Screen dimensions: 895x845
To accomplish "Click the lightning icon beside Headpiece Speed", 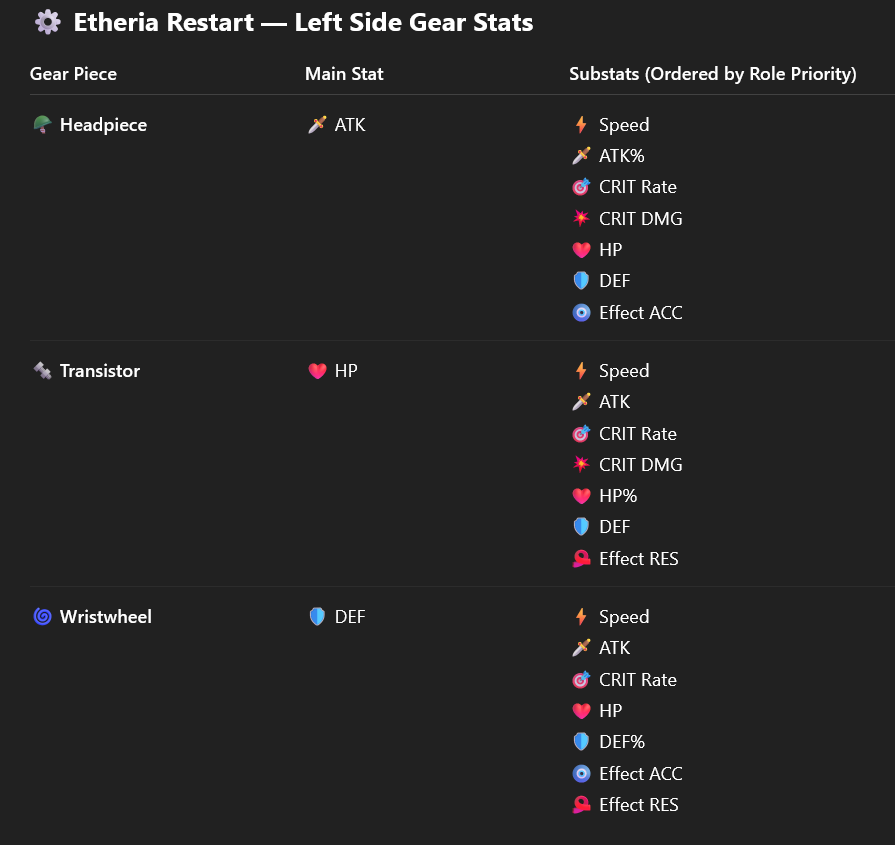I will tap(581, 124).
